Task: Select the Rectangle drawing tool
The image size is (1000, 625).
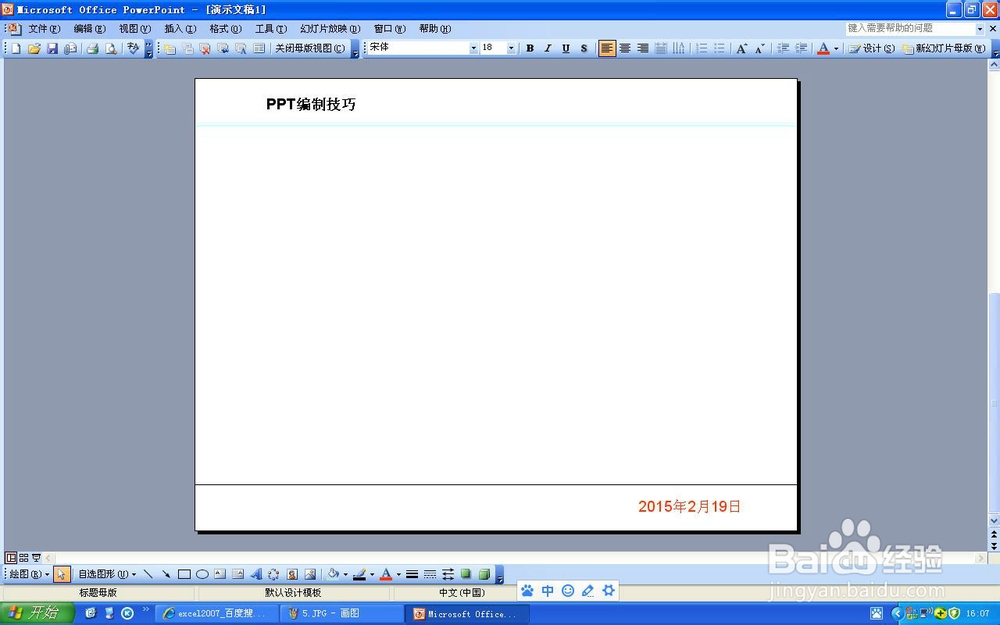Action: 186,574
